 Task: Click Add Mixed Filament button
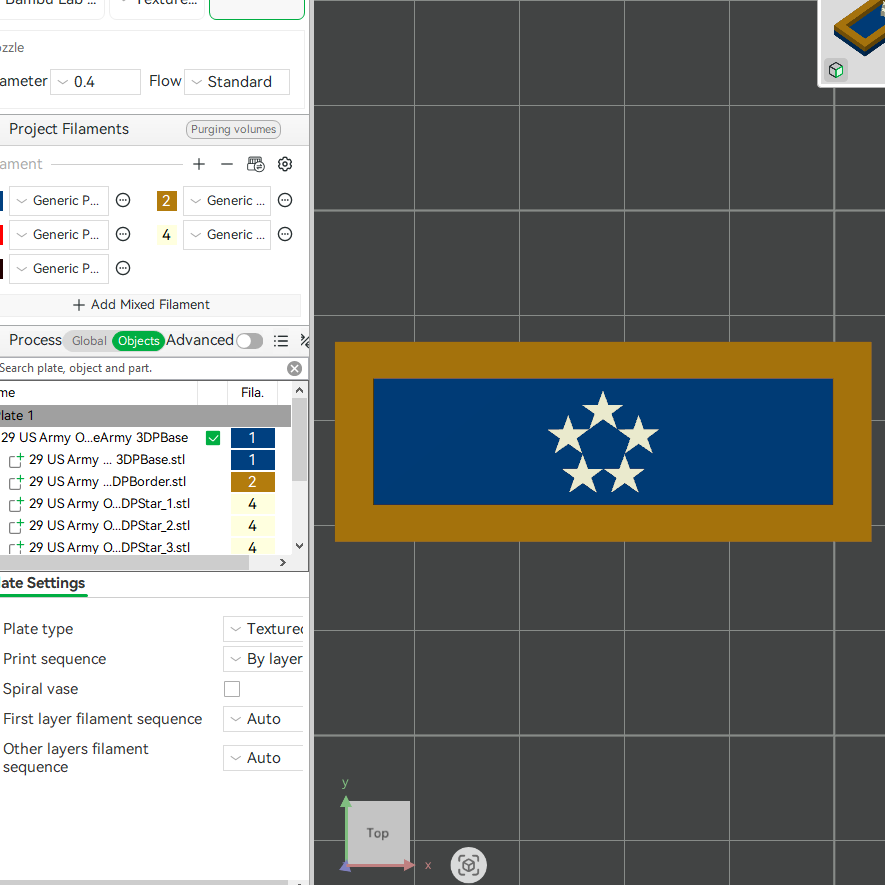pyautogui.click(x=142, y=305)
